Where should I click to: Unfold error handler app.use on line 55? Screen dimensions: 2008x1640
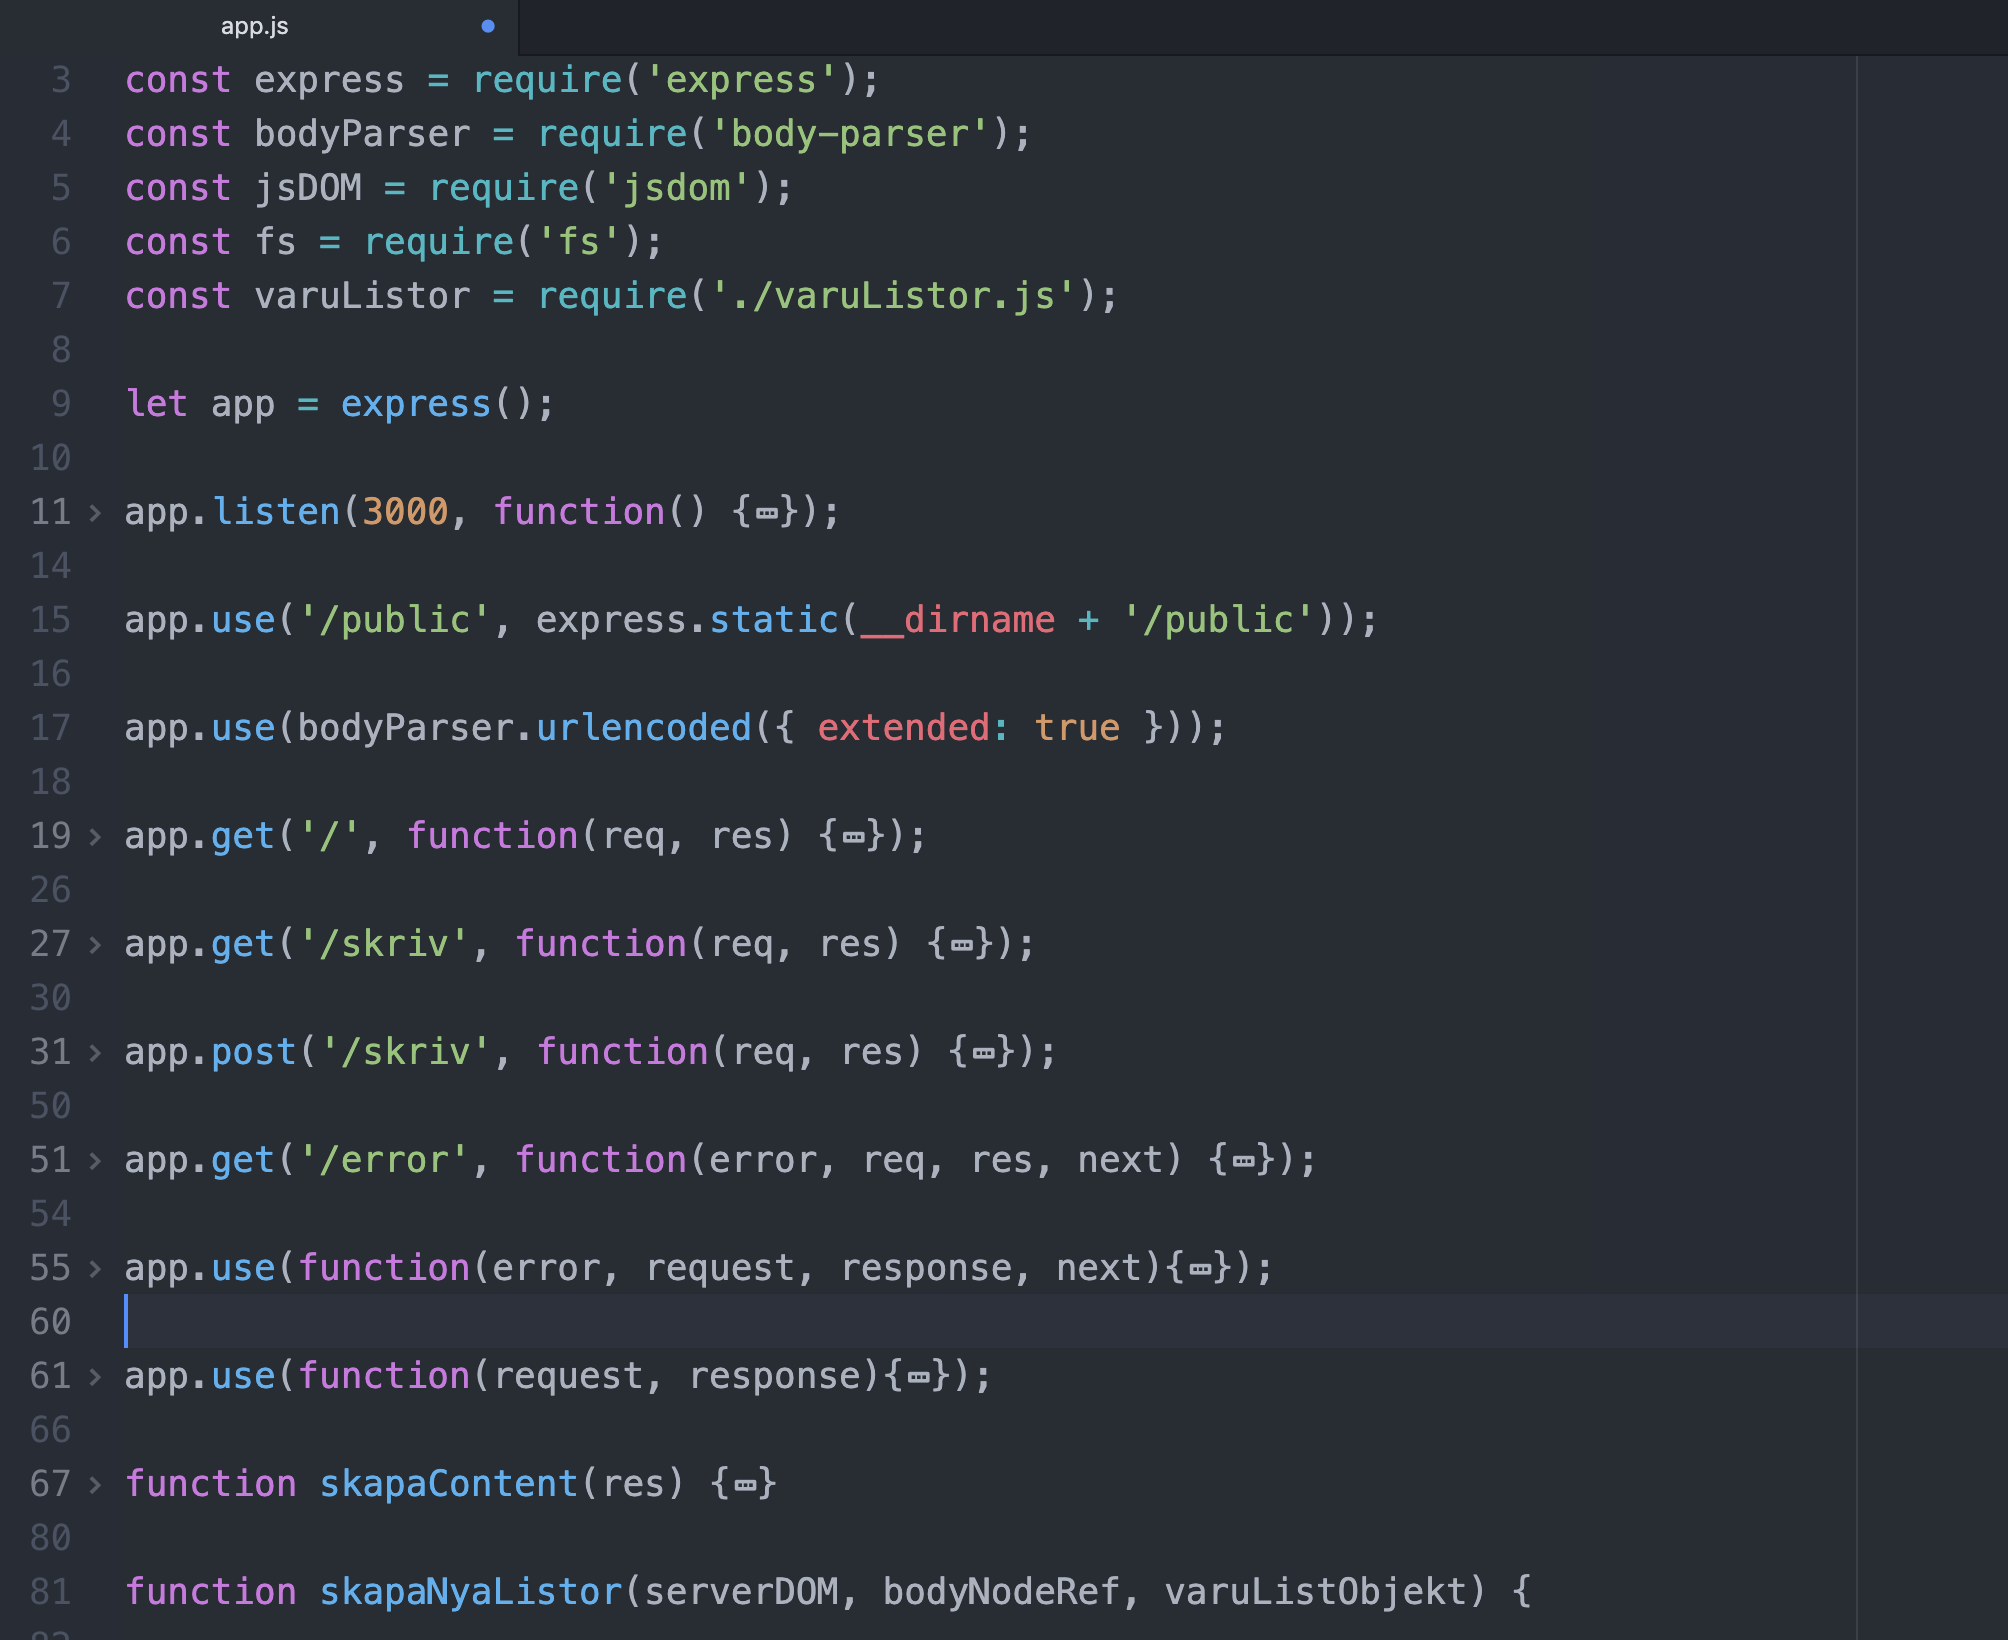95,1269
